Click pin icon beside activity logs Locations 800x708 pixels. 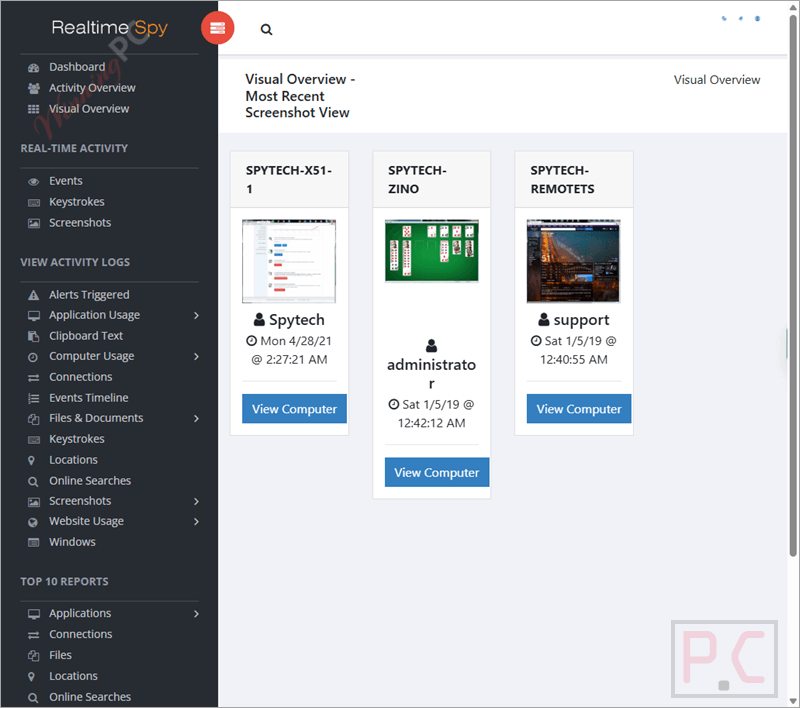32,461
